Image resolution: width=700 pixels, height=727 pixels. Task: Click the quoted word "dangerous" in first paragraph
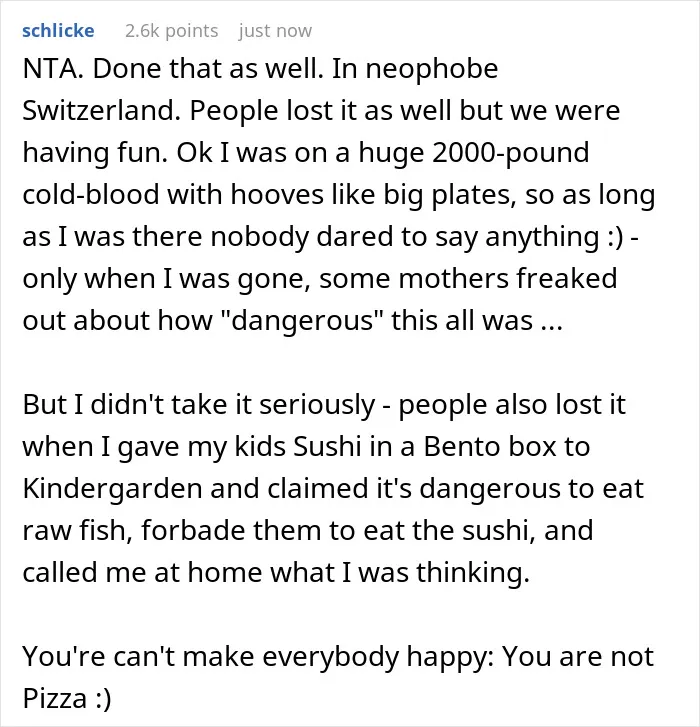click(302, 320)
